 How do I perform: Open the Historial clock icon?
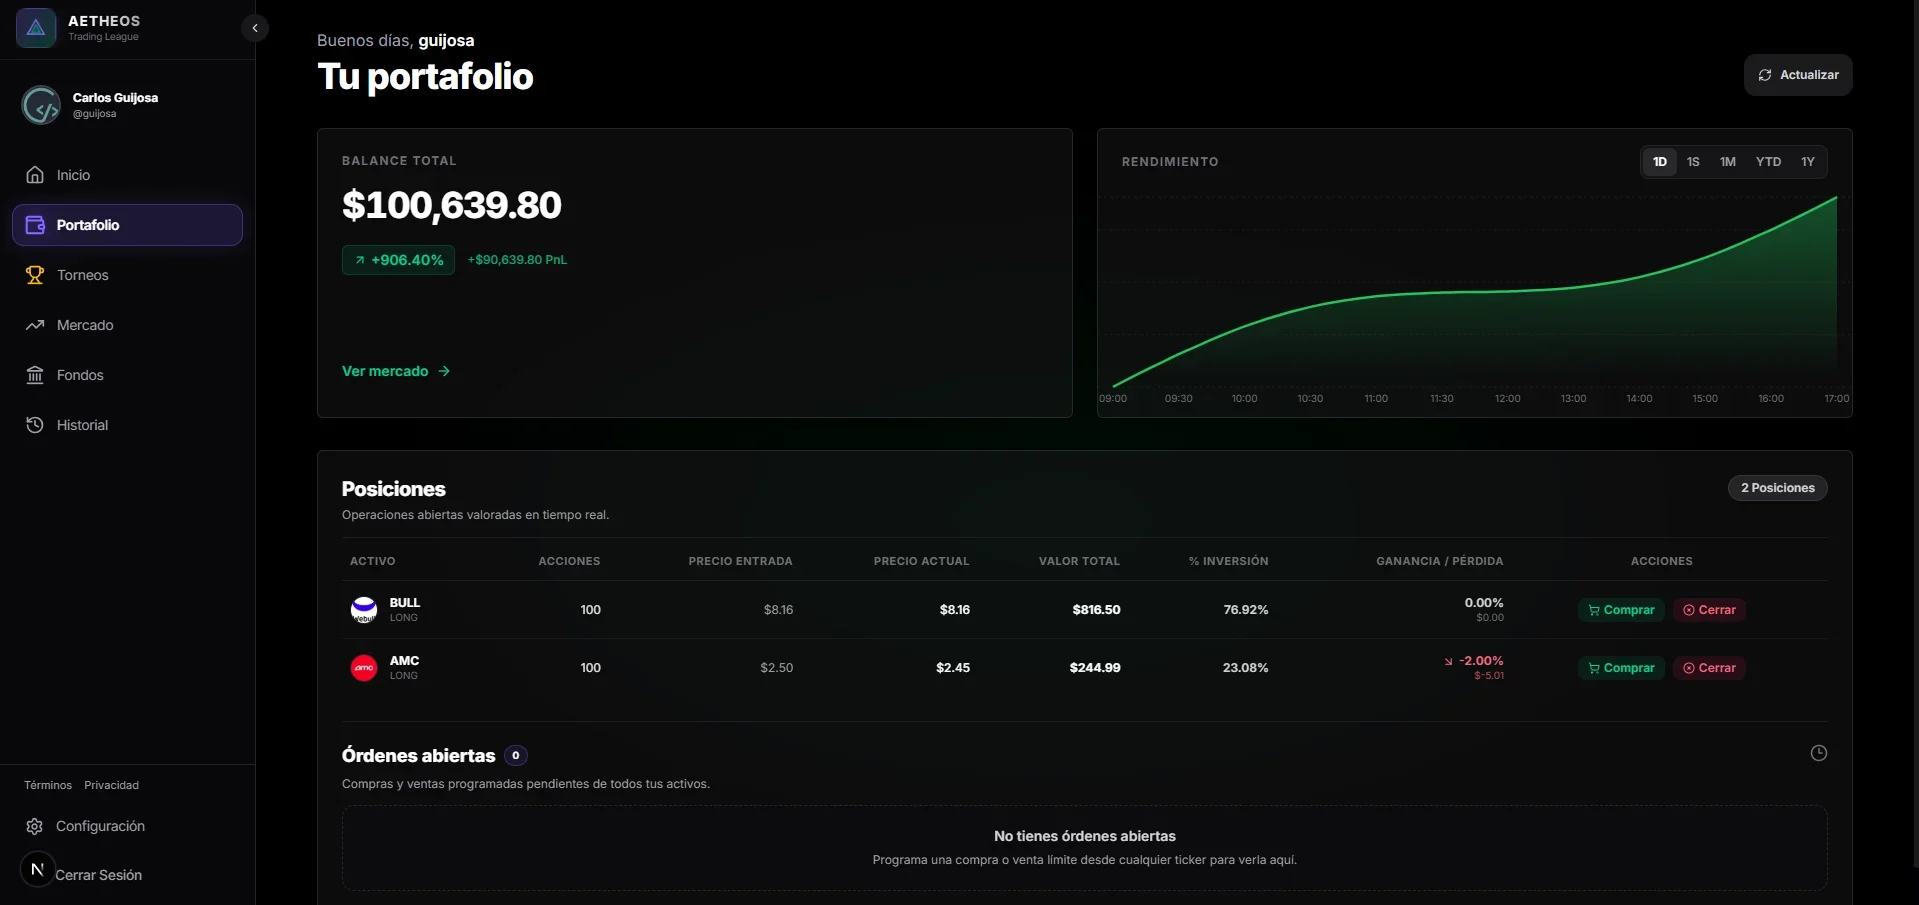point(35,425)
